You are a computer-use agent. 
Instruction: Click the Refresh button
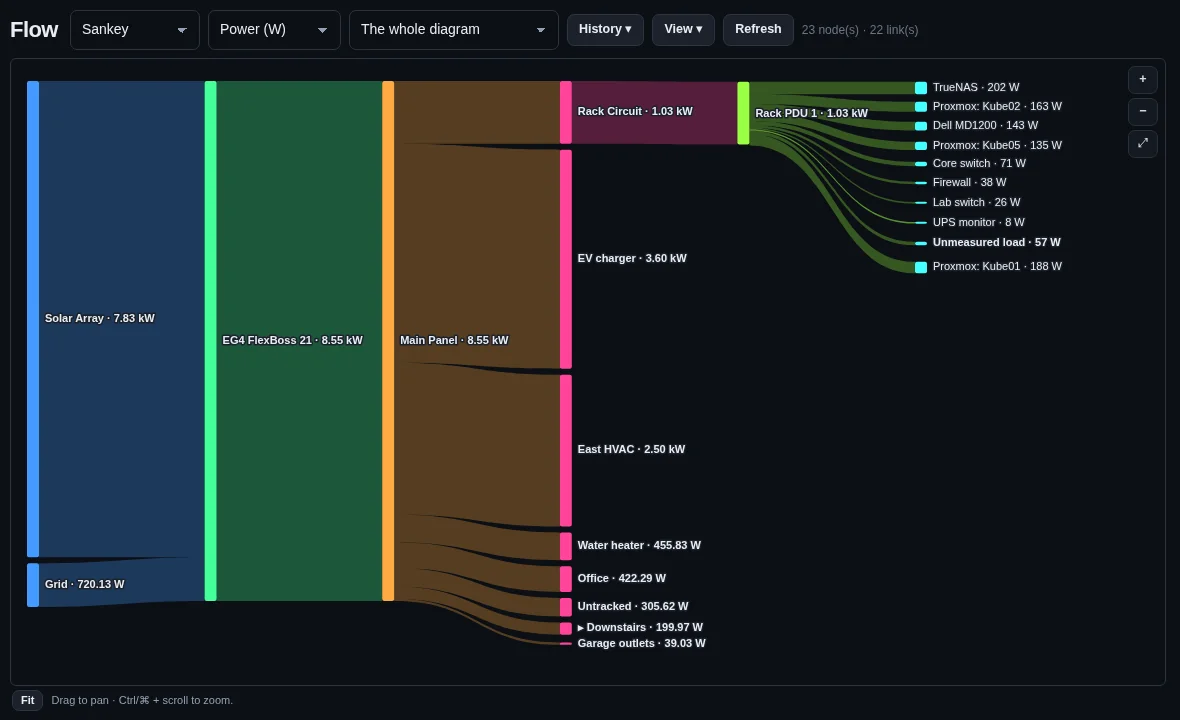(758, 29)
